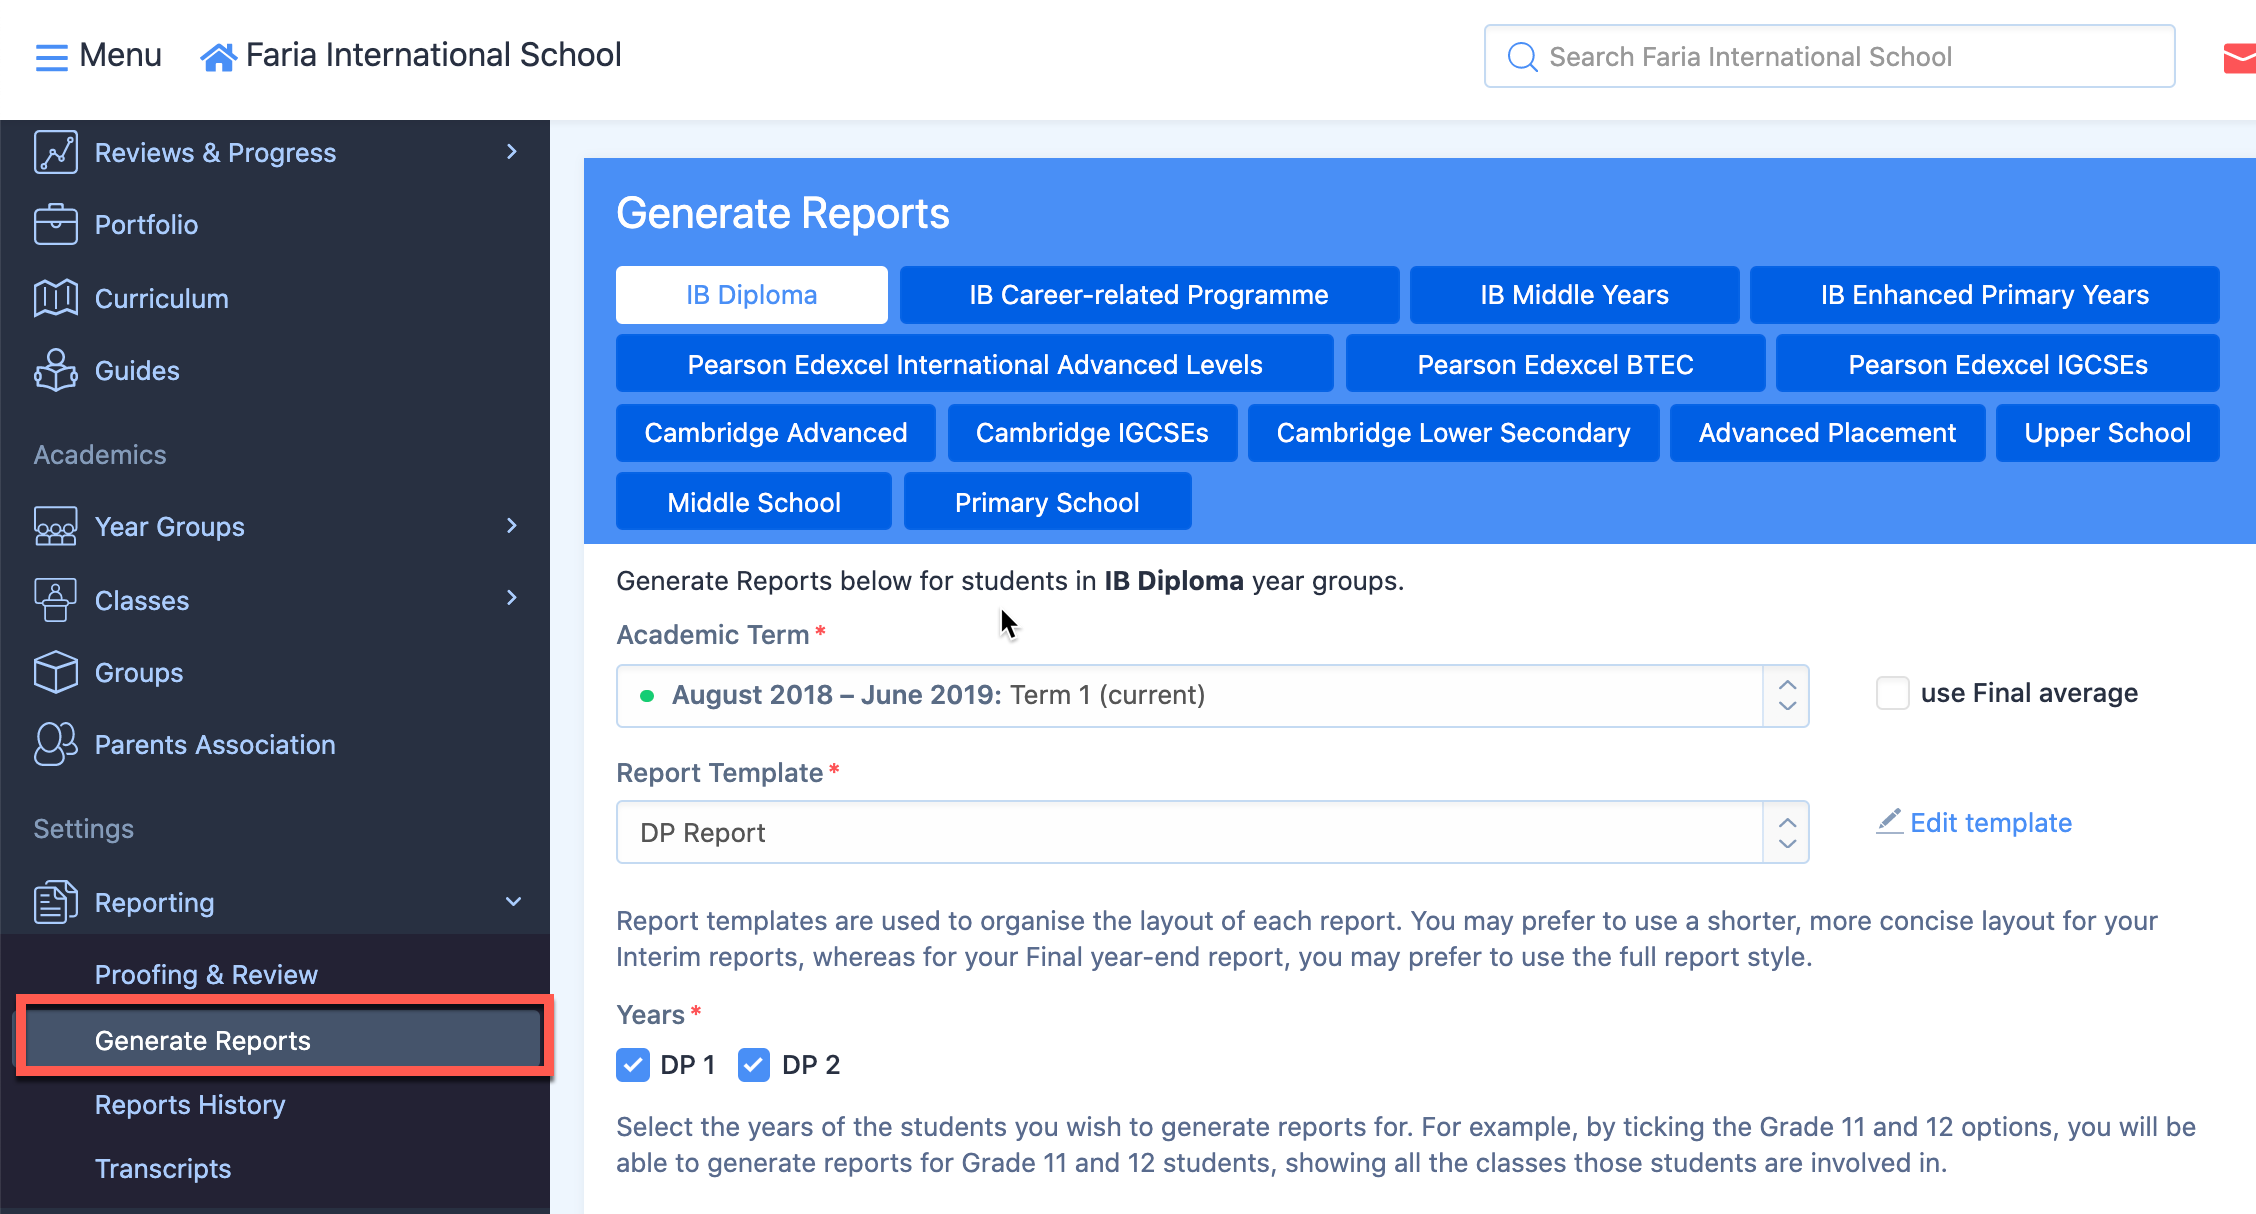Open Parents Association from the sidebar
This screenshot has width=2256, height=1214.
[x=215, y=744]
